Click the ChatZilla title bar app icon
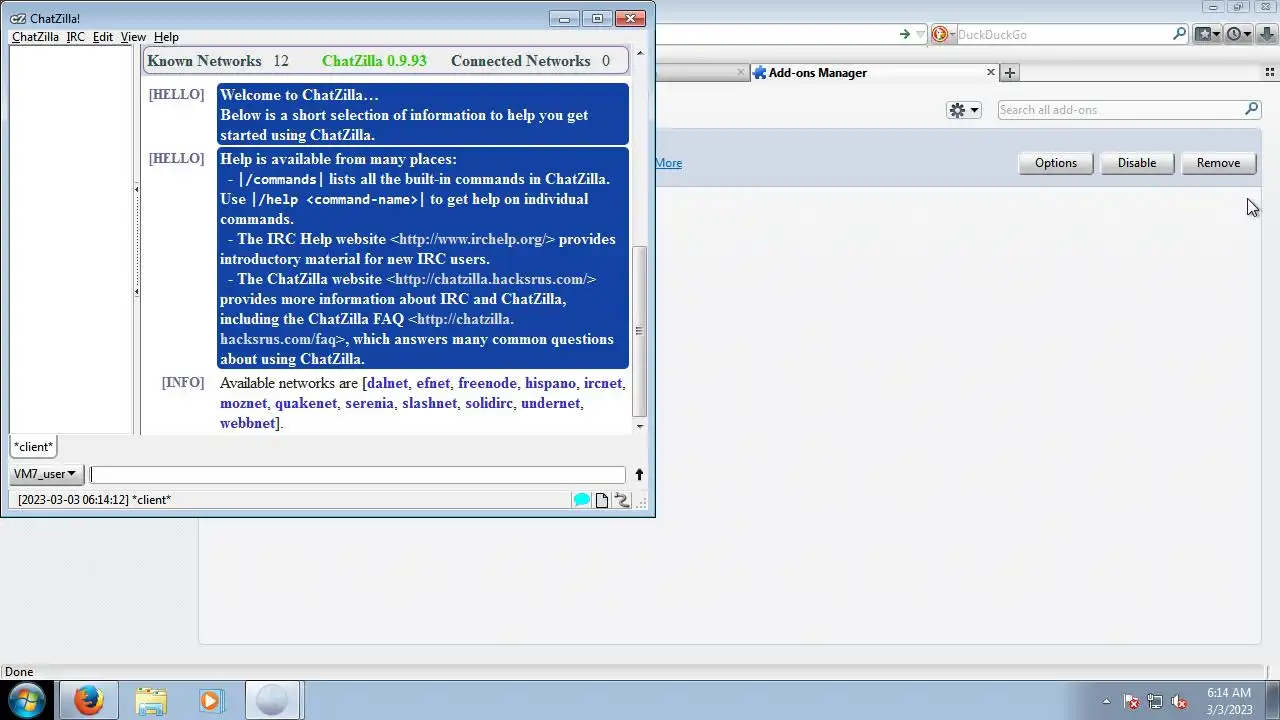 tap(18, 18)
